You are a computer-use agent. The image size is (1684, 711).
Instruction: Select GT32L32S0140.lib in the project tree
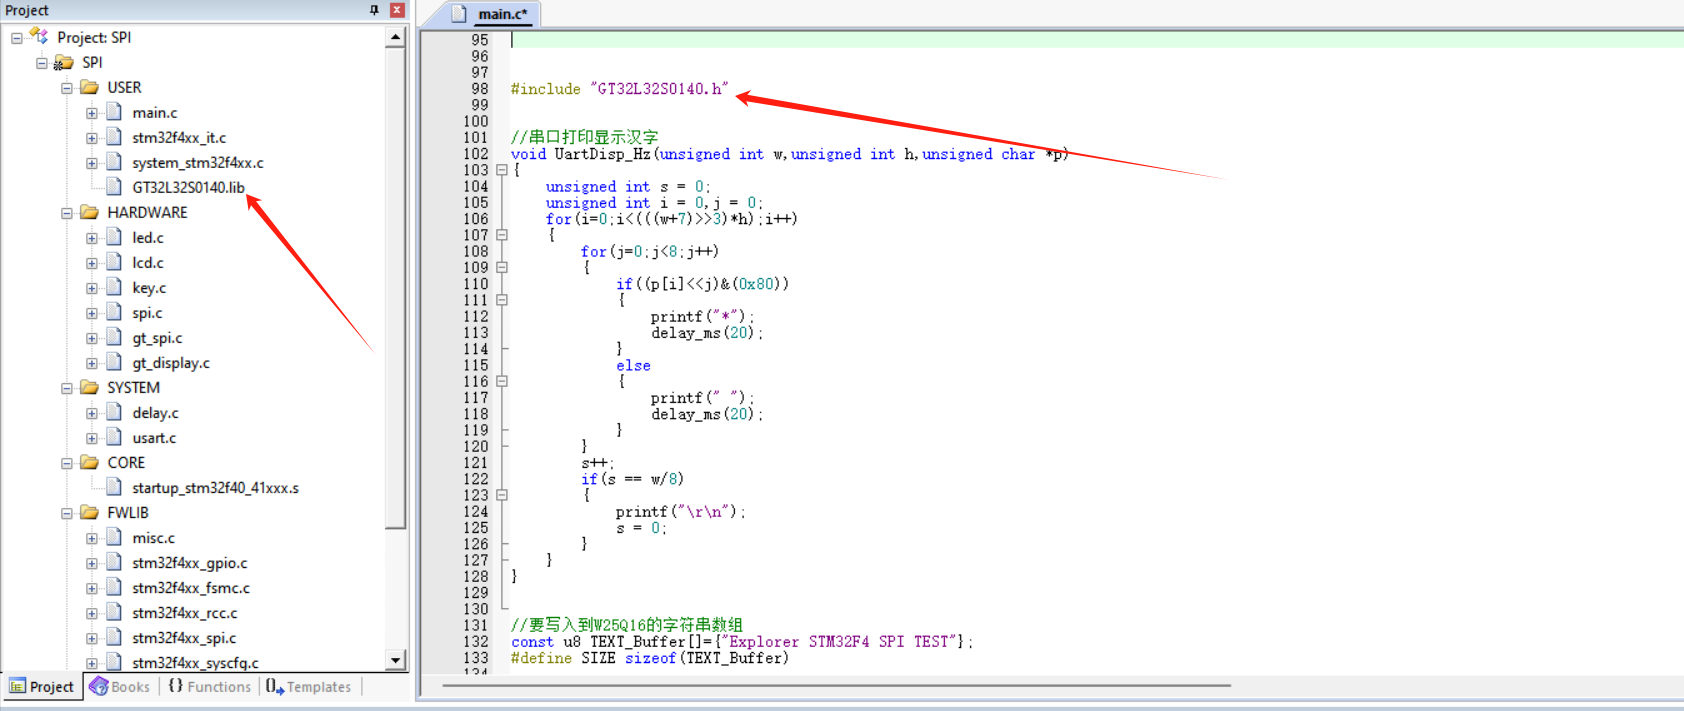(x=188, y=187)
